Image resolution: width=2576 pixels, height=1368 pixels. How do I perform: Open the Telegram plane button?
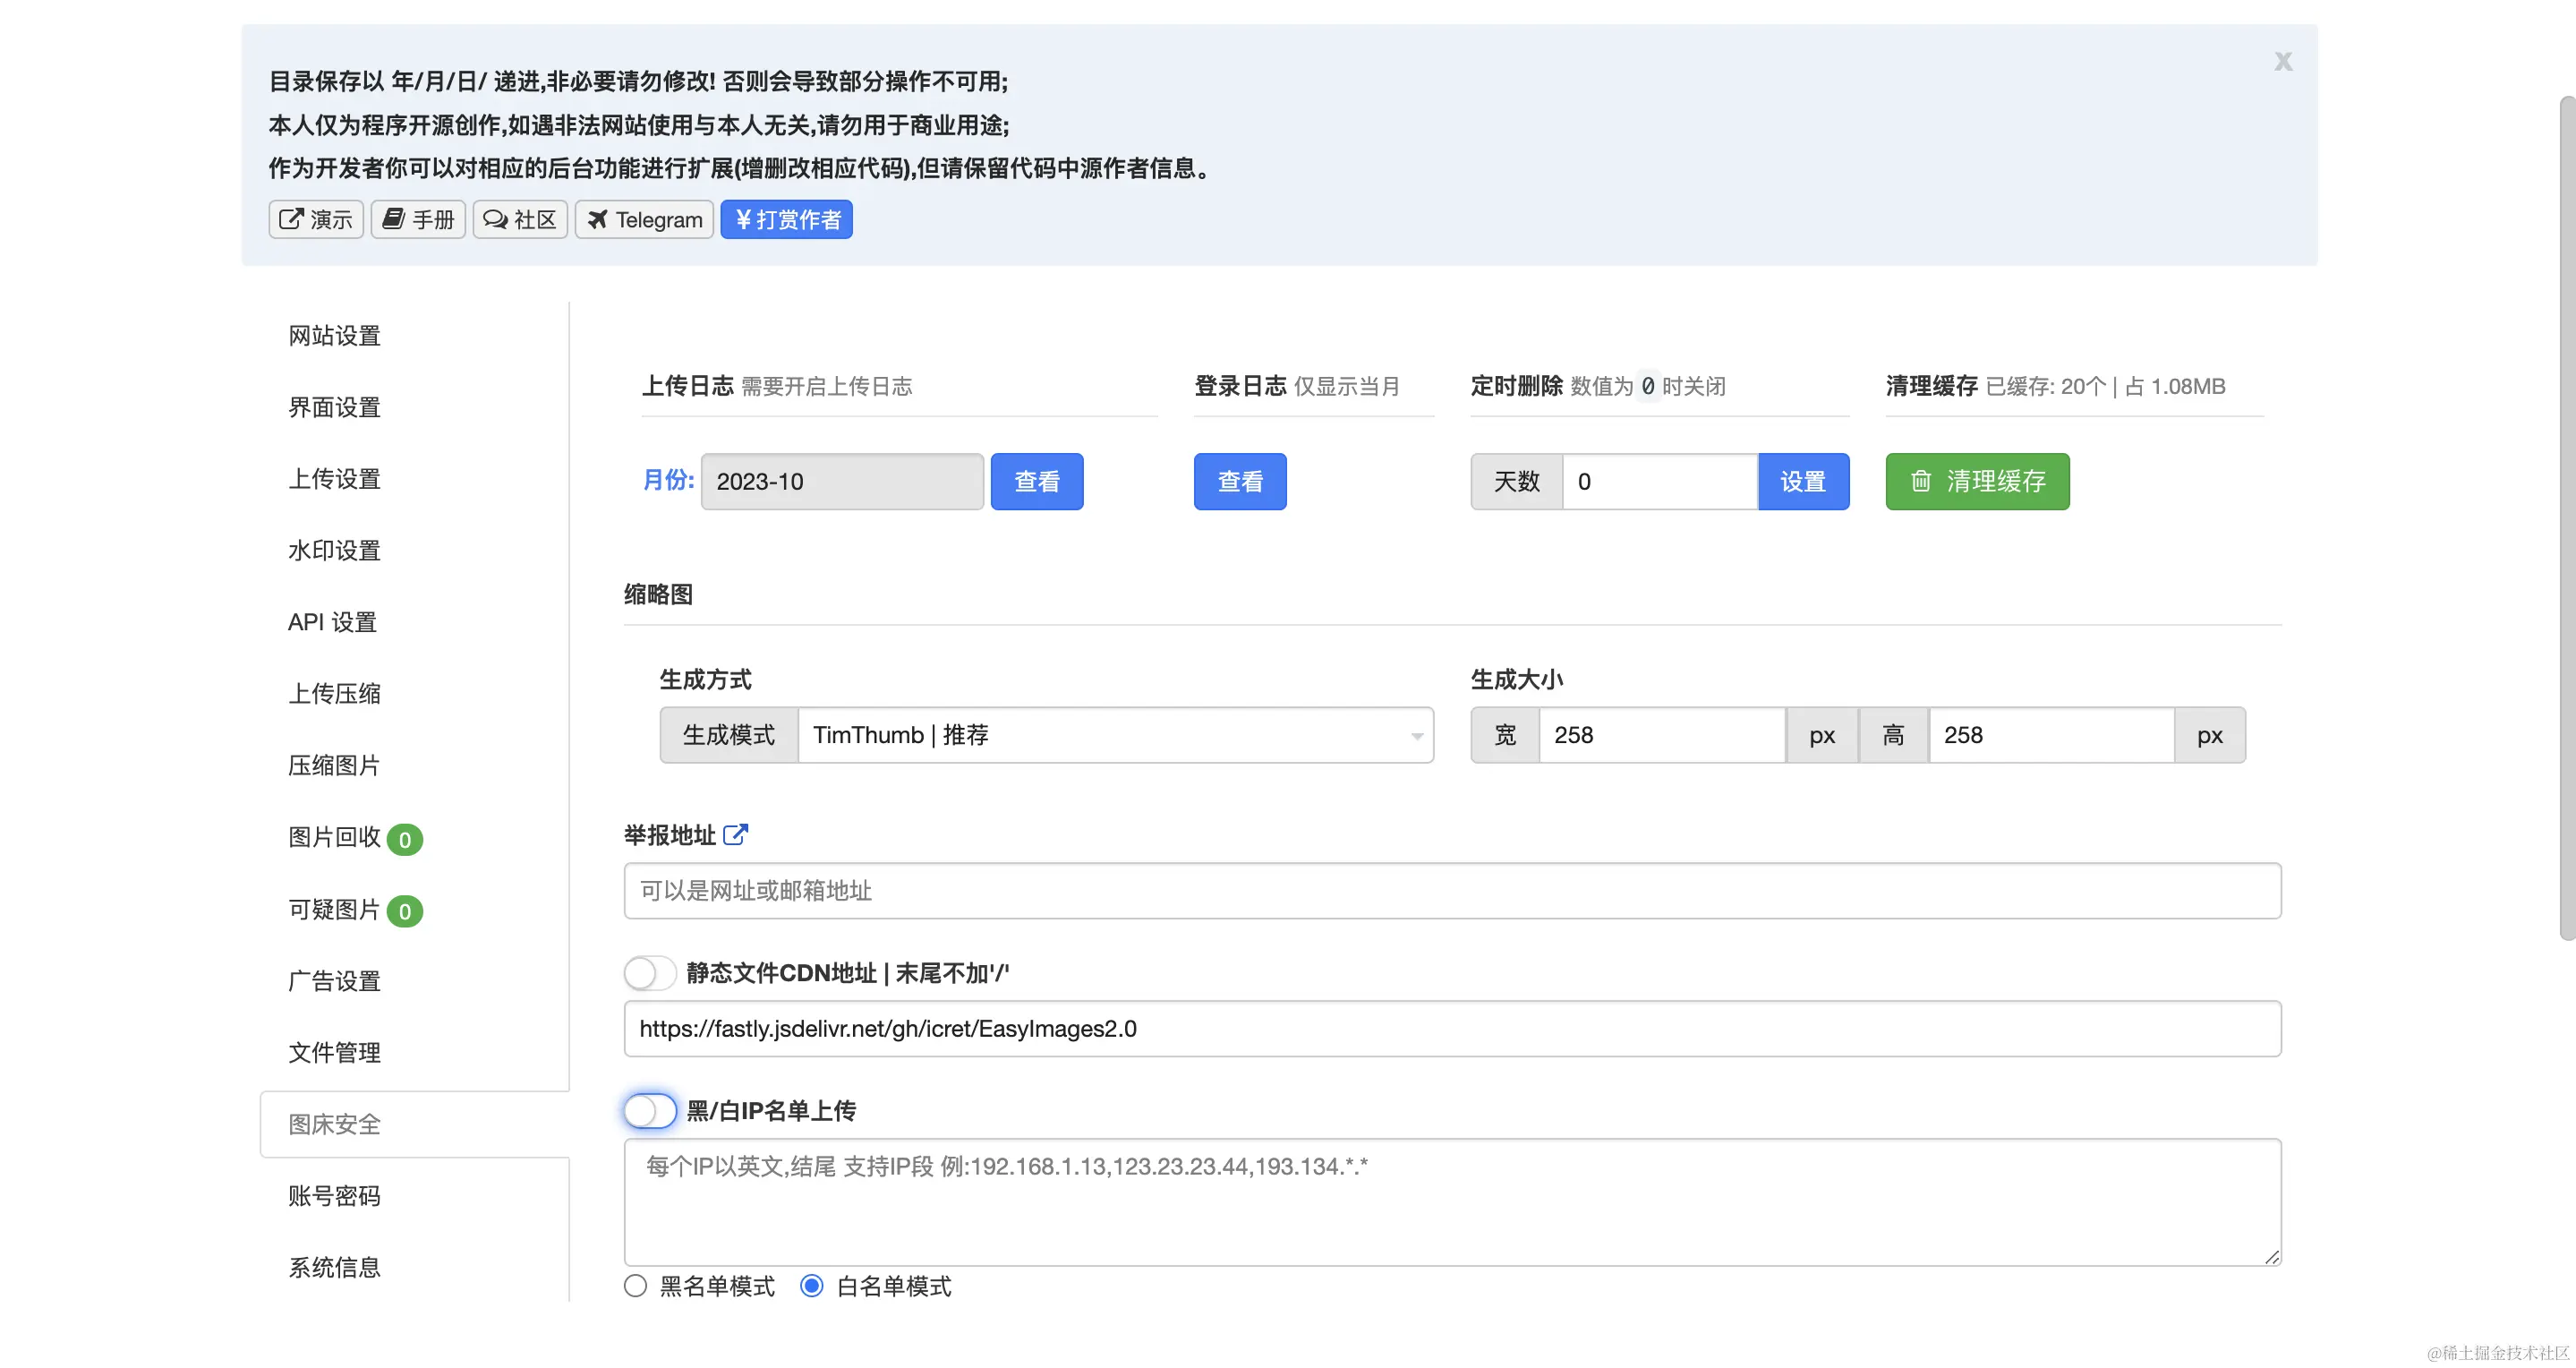644,219
